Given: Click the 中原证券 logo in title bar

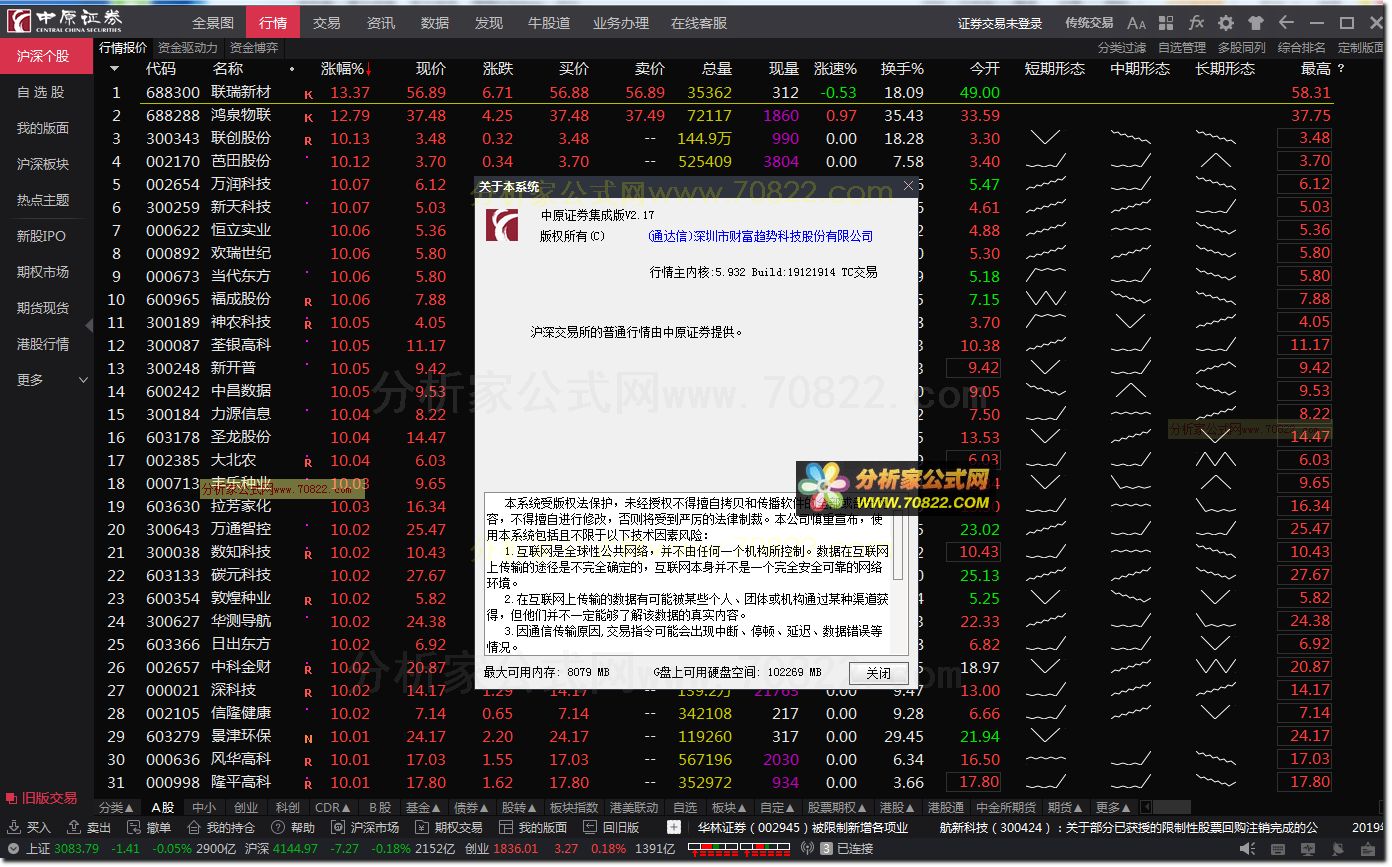Looking at the screenshot, I should click(64, 21).
